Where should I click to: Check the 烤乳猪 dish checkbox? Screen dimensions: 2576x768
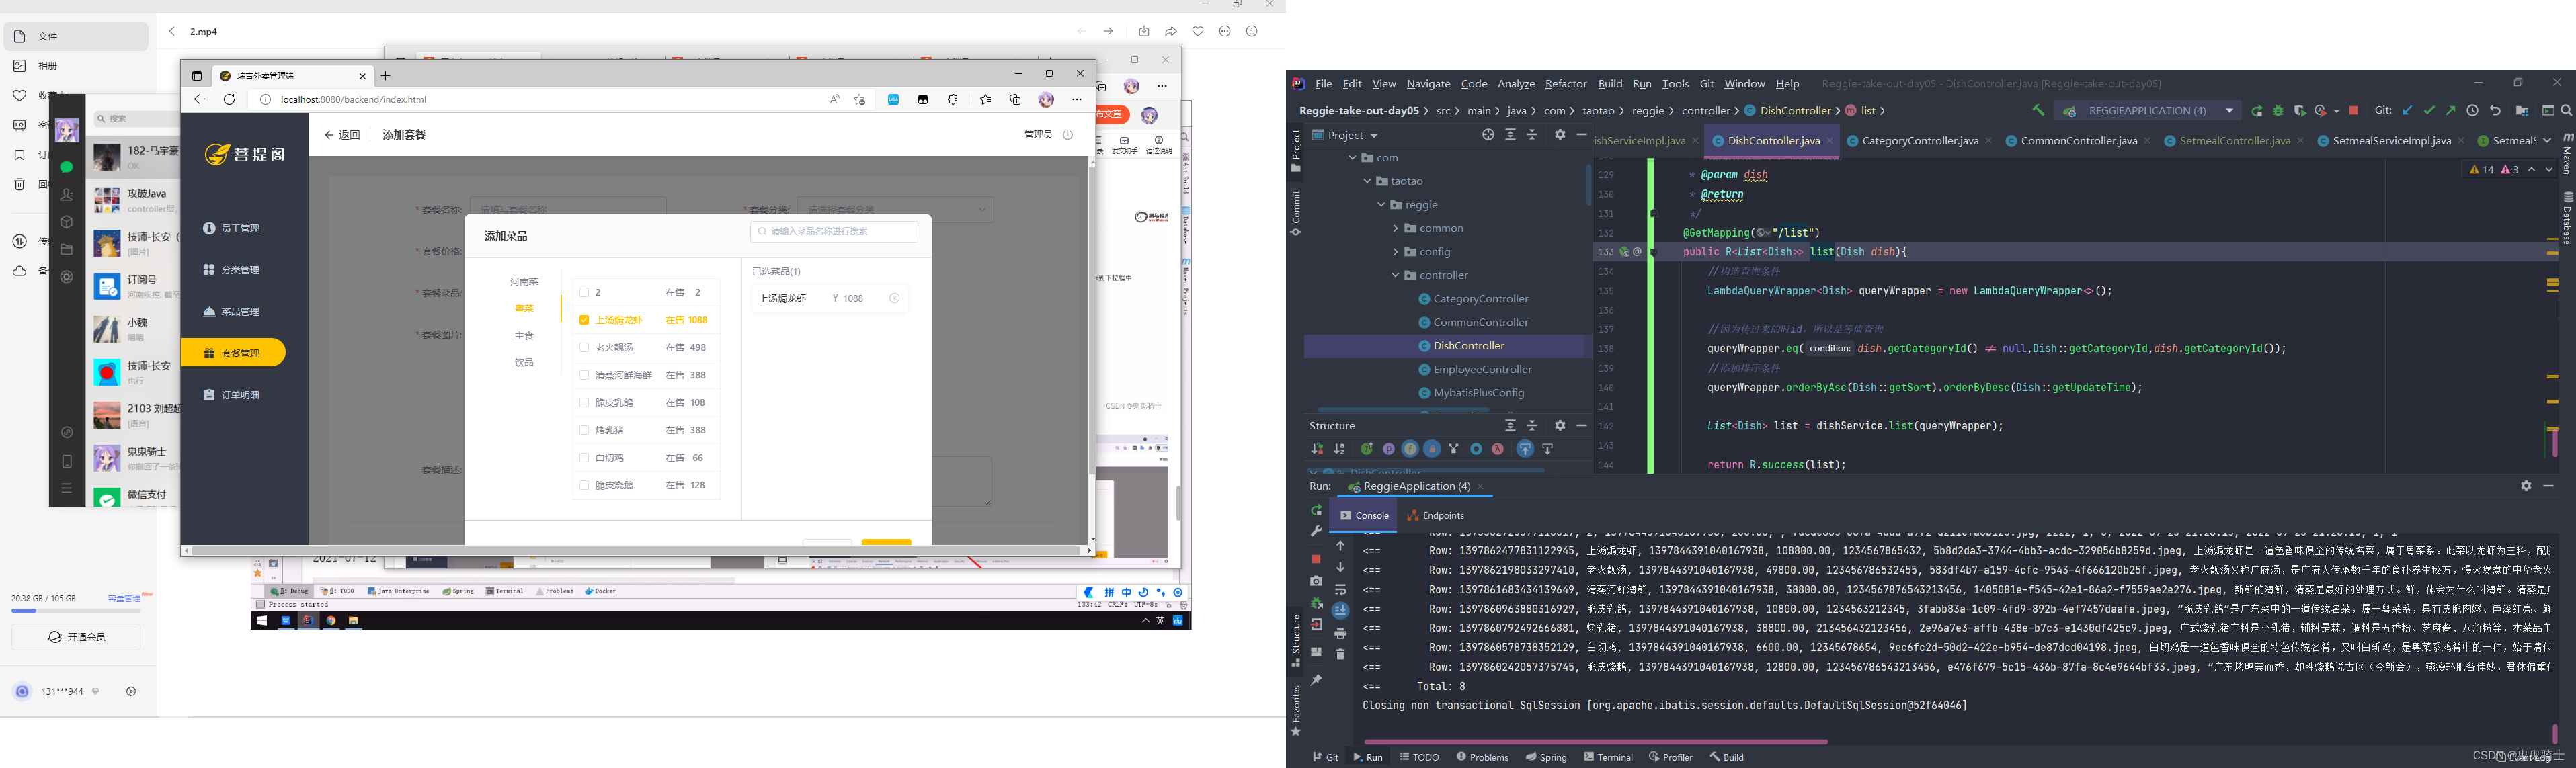584,430
